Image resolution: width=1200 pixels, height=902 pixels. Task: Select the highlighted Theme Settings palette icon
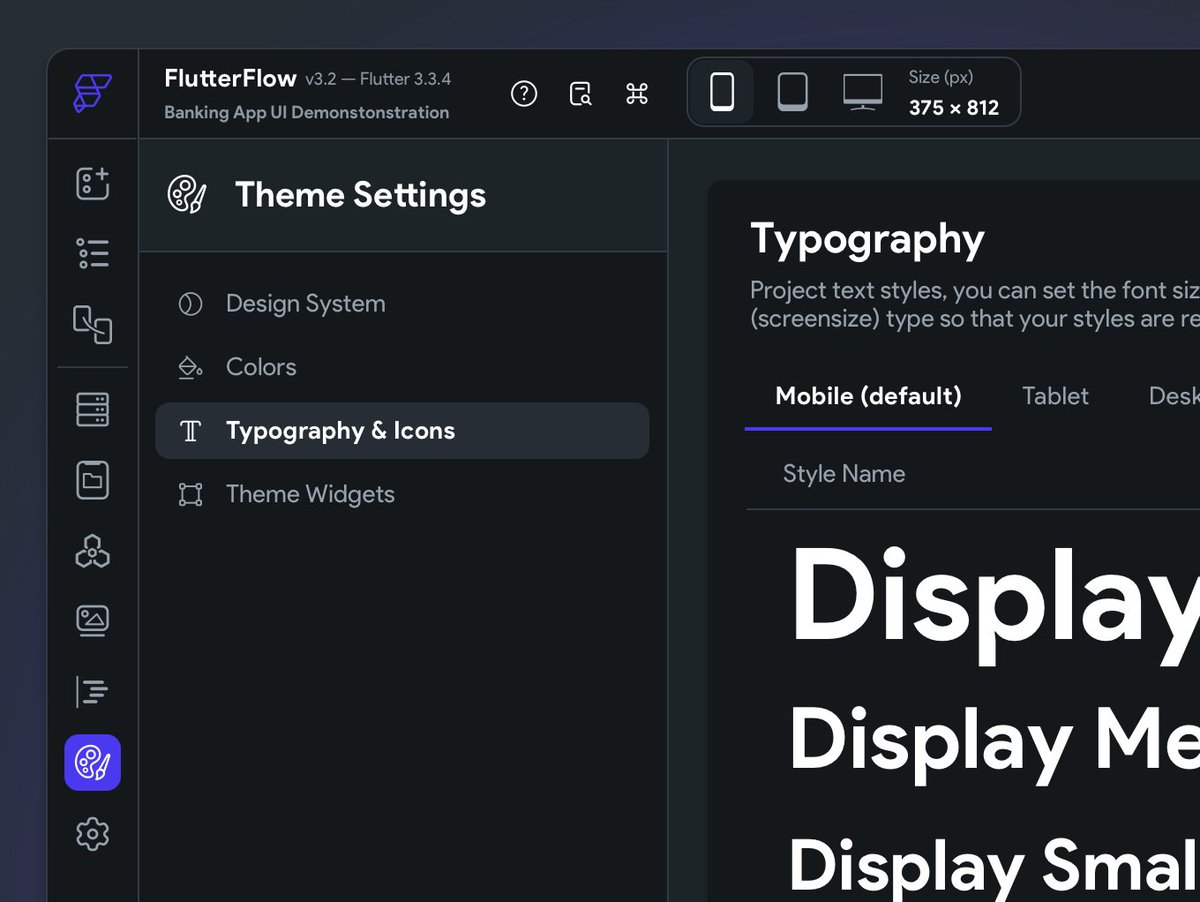point(93,763)
